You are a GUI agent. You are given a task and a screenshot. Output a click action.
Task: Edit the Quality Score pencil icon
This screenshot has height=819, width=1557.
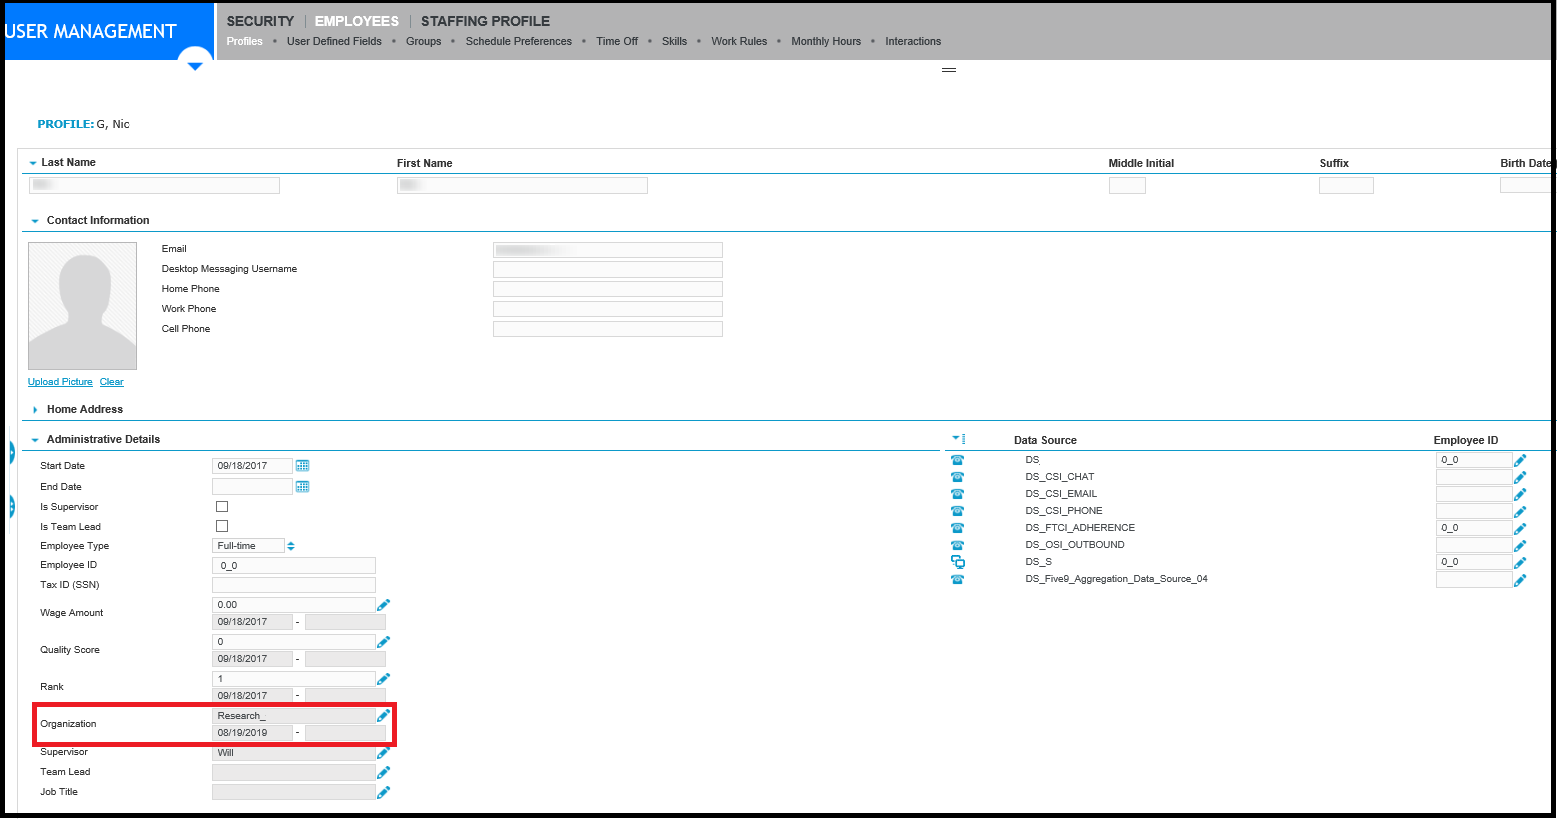(383, 642)
